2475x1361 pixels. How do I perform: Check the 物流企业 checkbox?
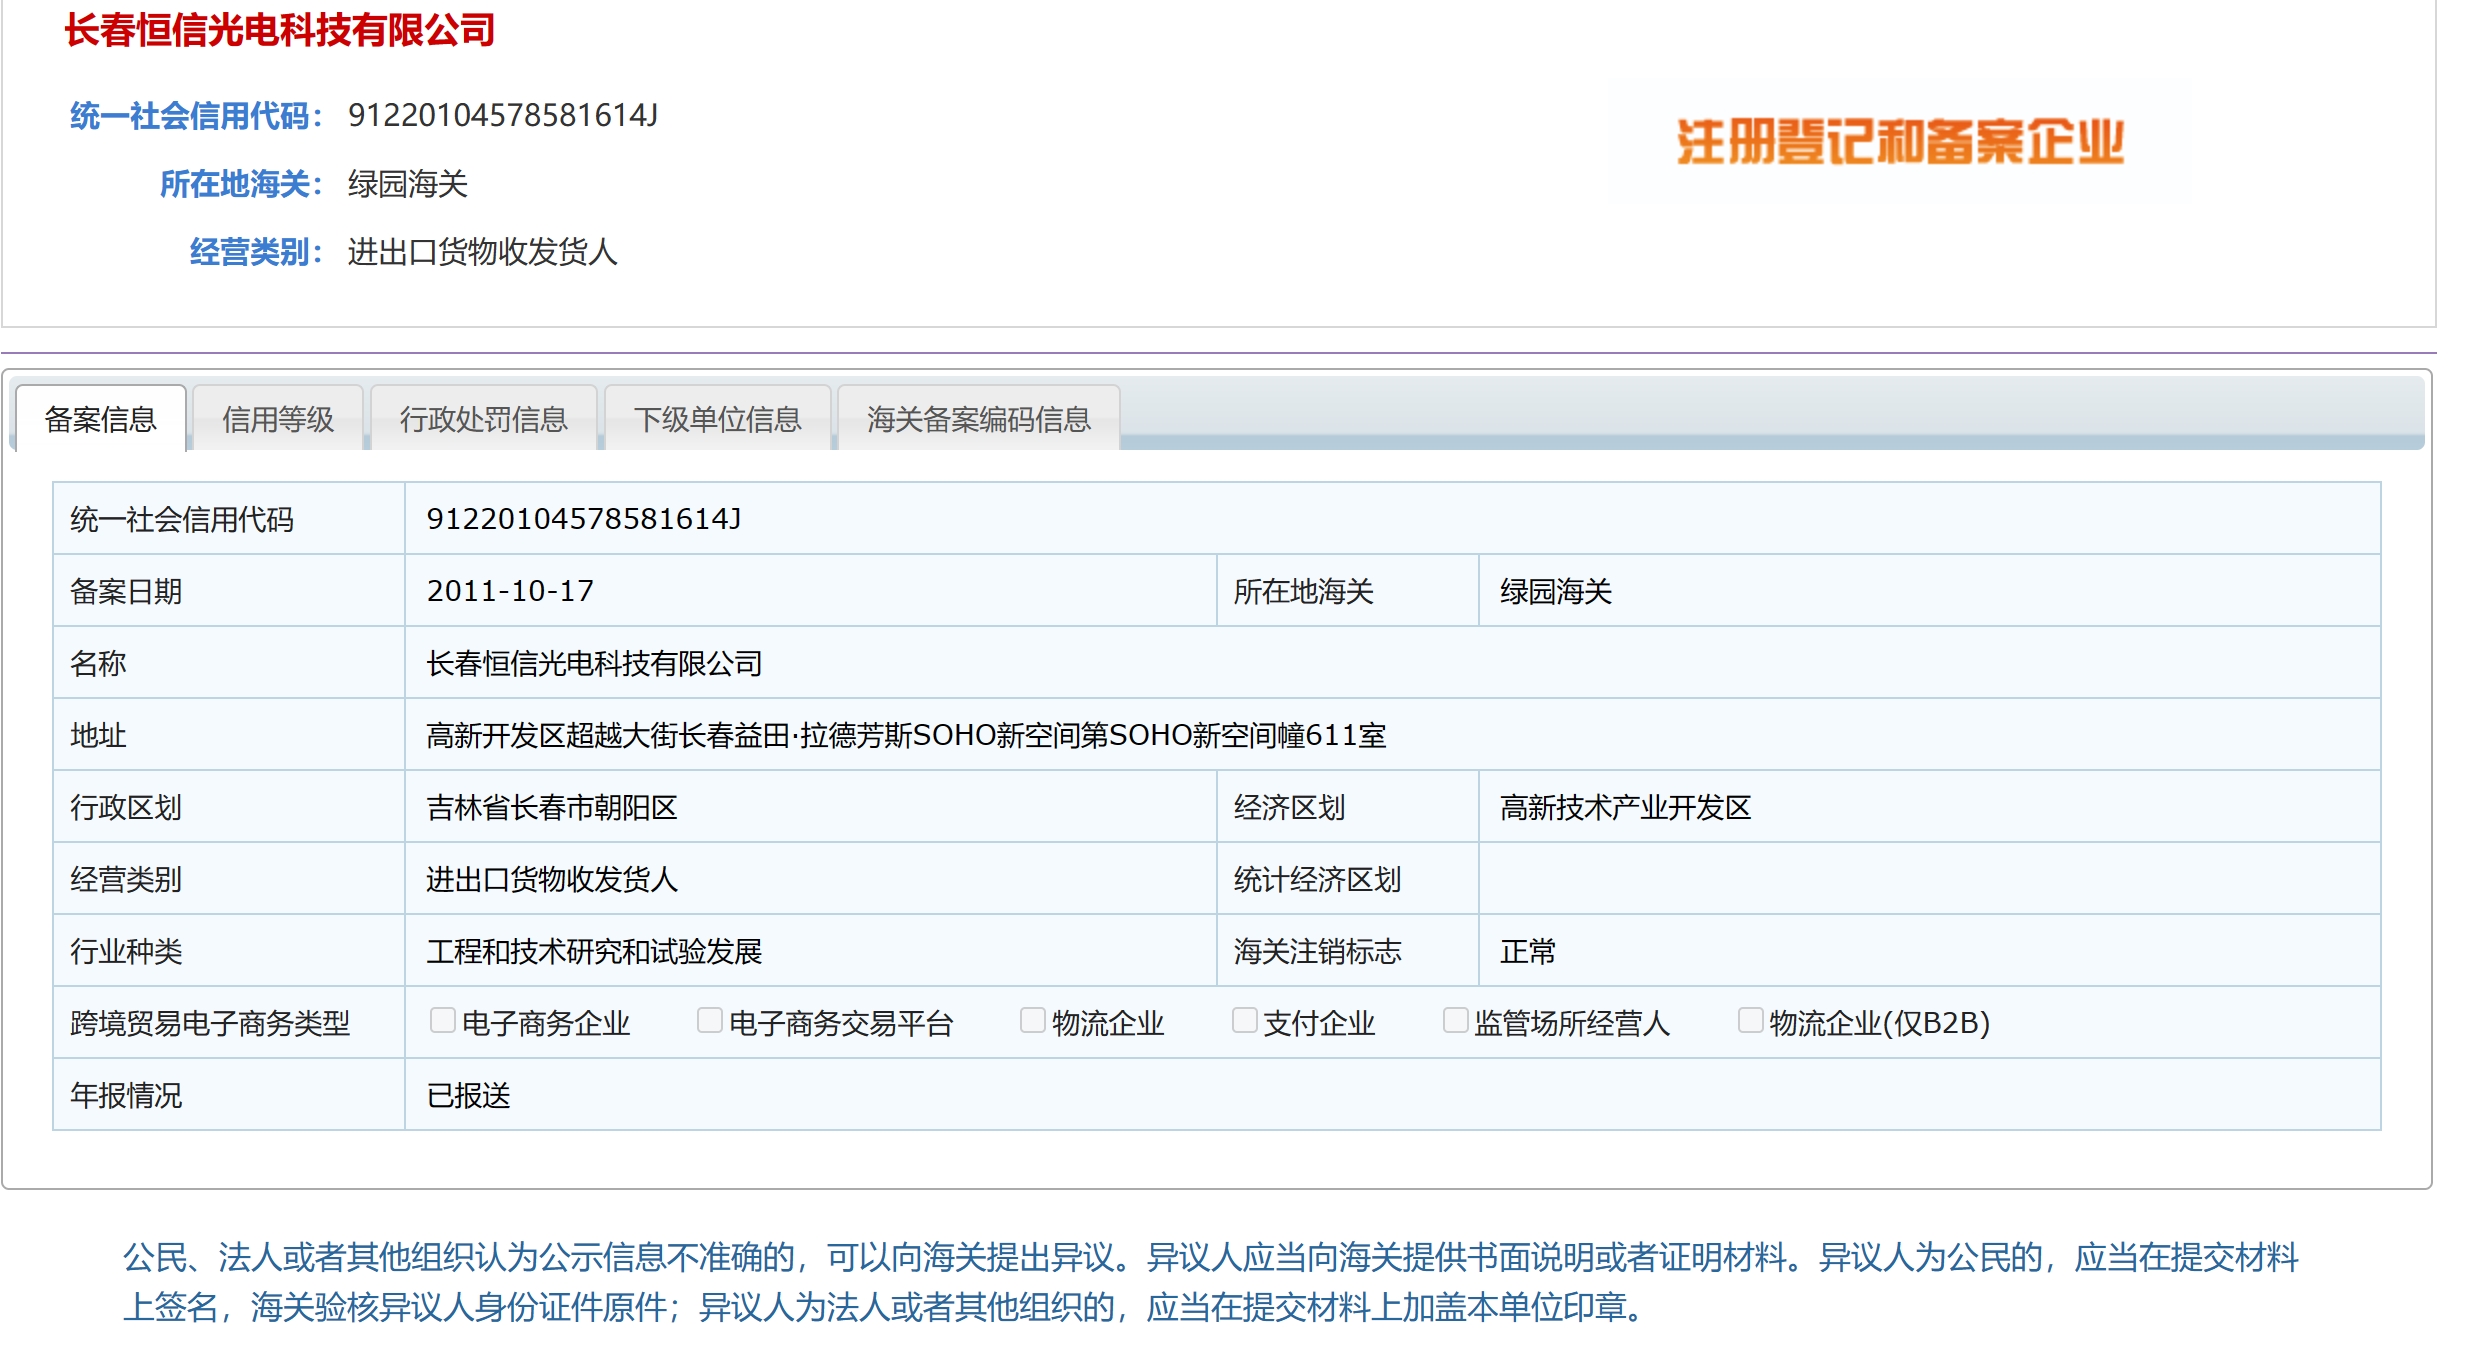point(1032,1020)
